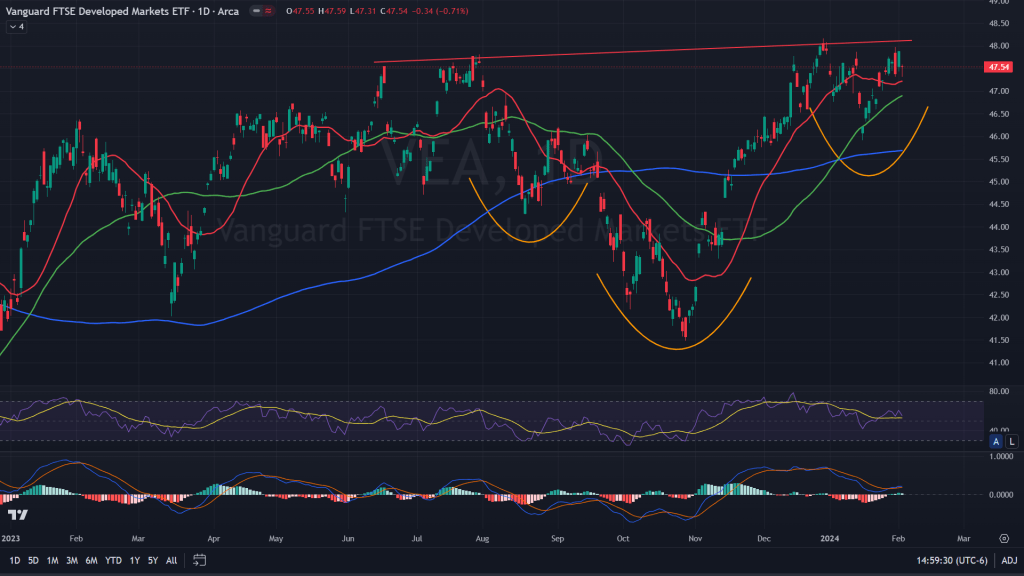Select the YTD time range
This screenshot has width=1024, height=576.
pos(114,560)
